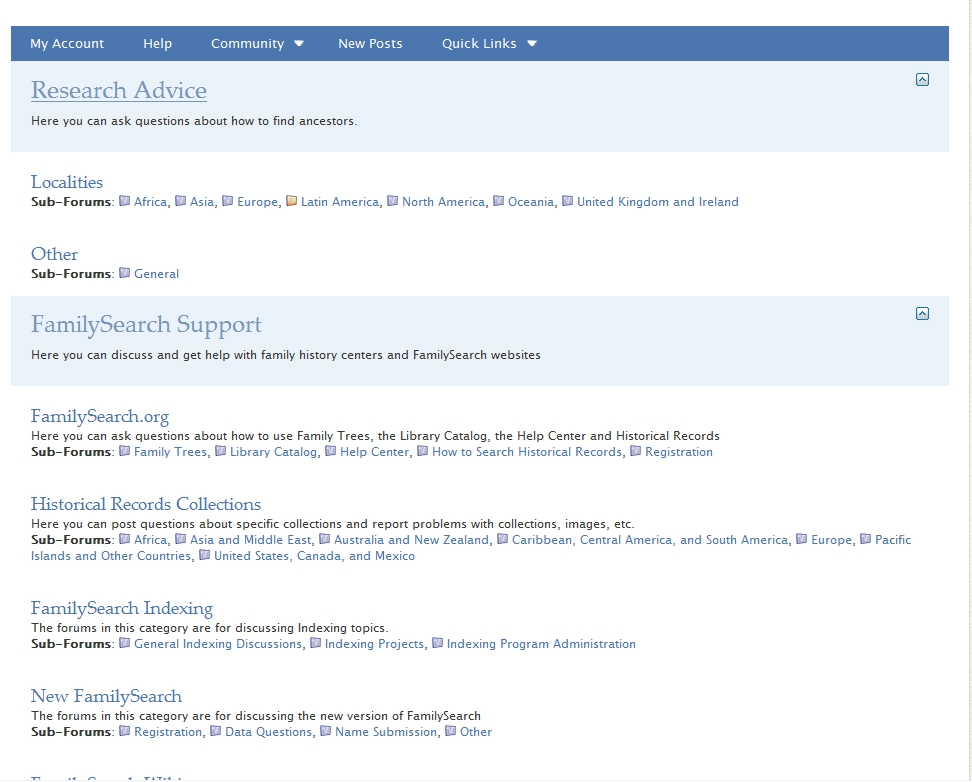972x782 pixels.
Task: Open the New FamilySearch forum
Action: point(107,696)
